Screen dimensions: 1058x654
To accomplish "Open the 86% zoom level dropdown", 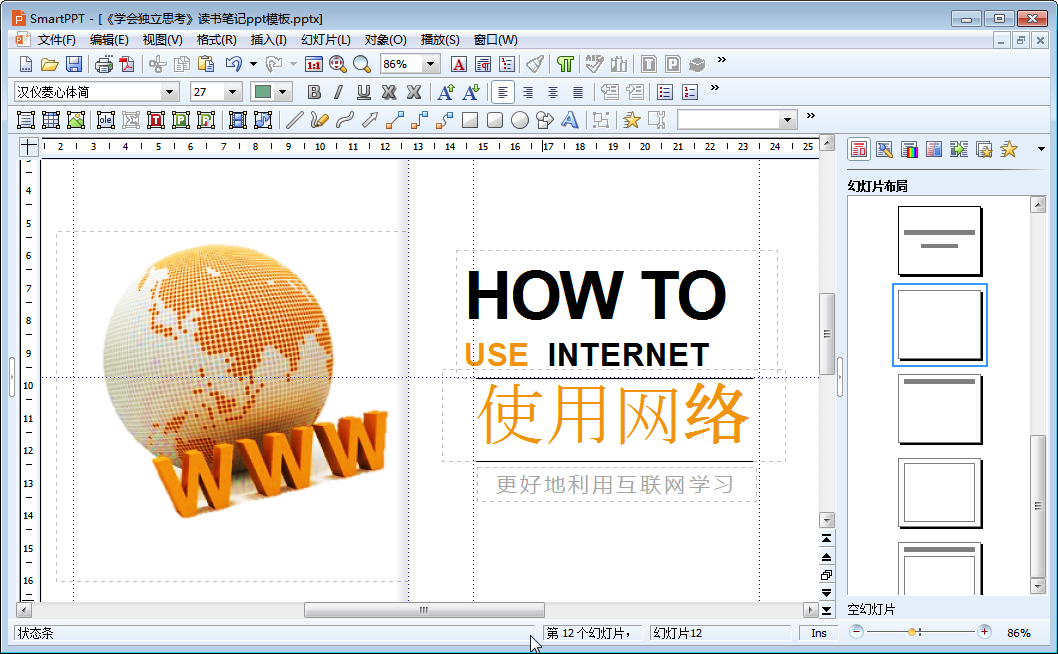I will (x=430, y=64).
